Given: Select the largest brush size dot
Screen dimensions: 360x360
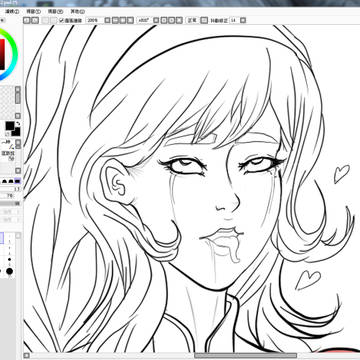Looking at the screenshot, I should (x=9, y=271).
